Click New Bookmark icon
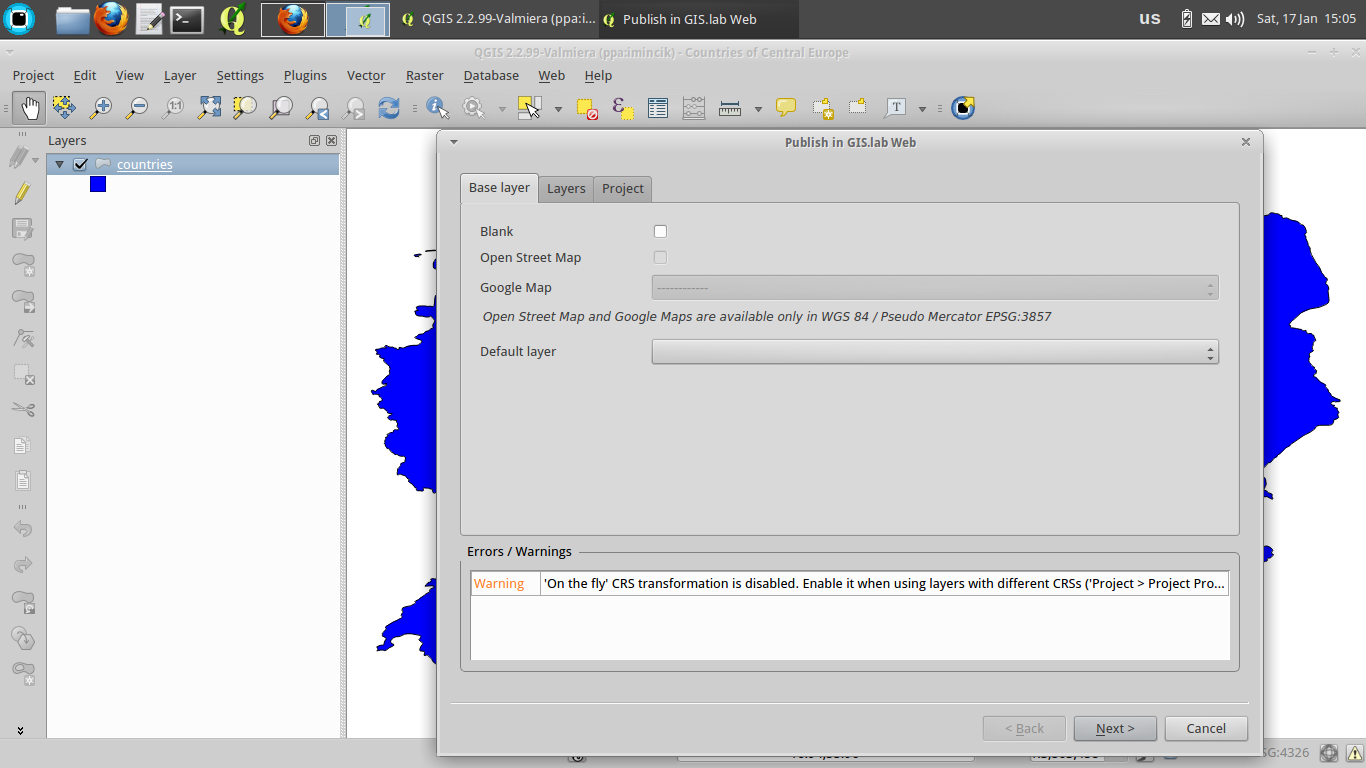This screenshot has height=768, width=1366. pyautogui.click(x=822, y=108)
